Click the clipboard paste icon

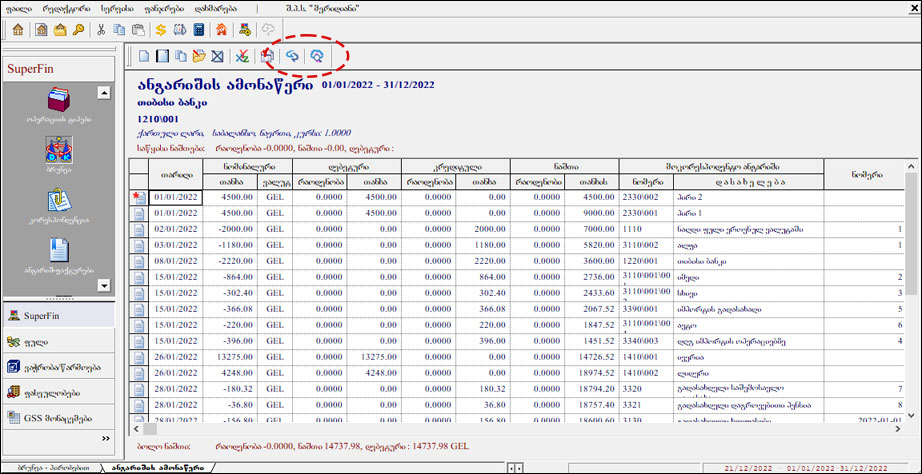click(138, 29)
